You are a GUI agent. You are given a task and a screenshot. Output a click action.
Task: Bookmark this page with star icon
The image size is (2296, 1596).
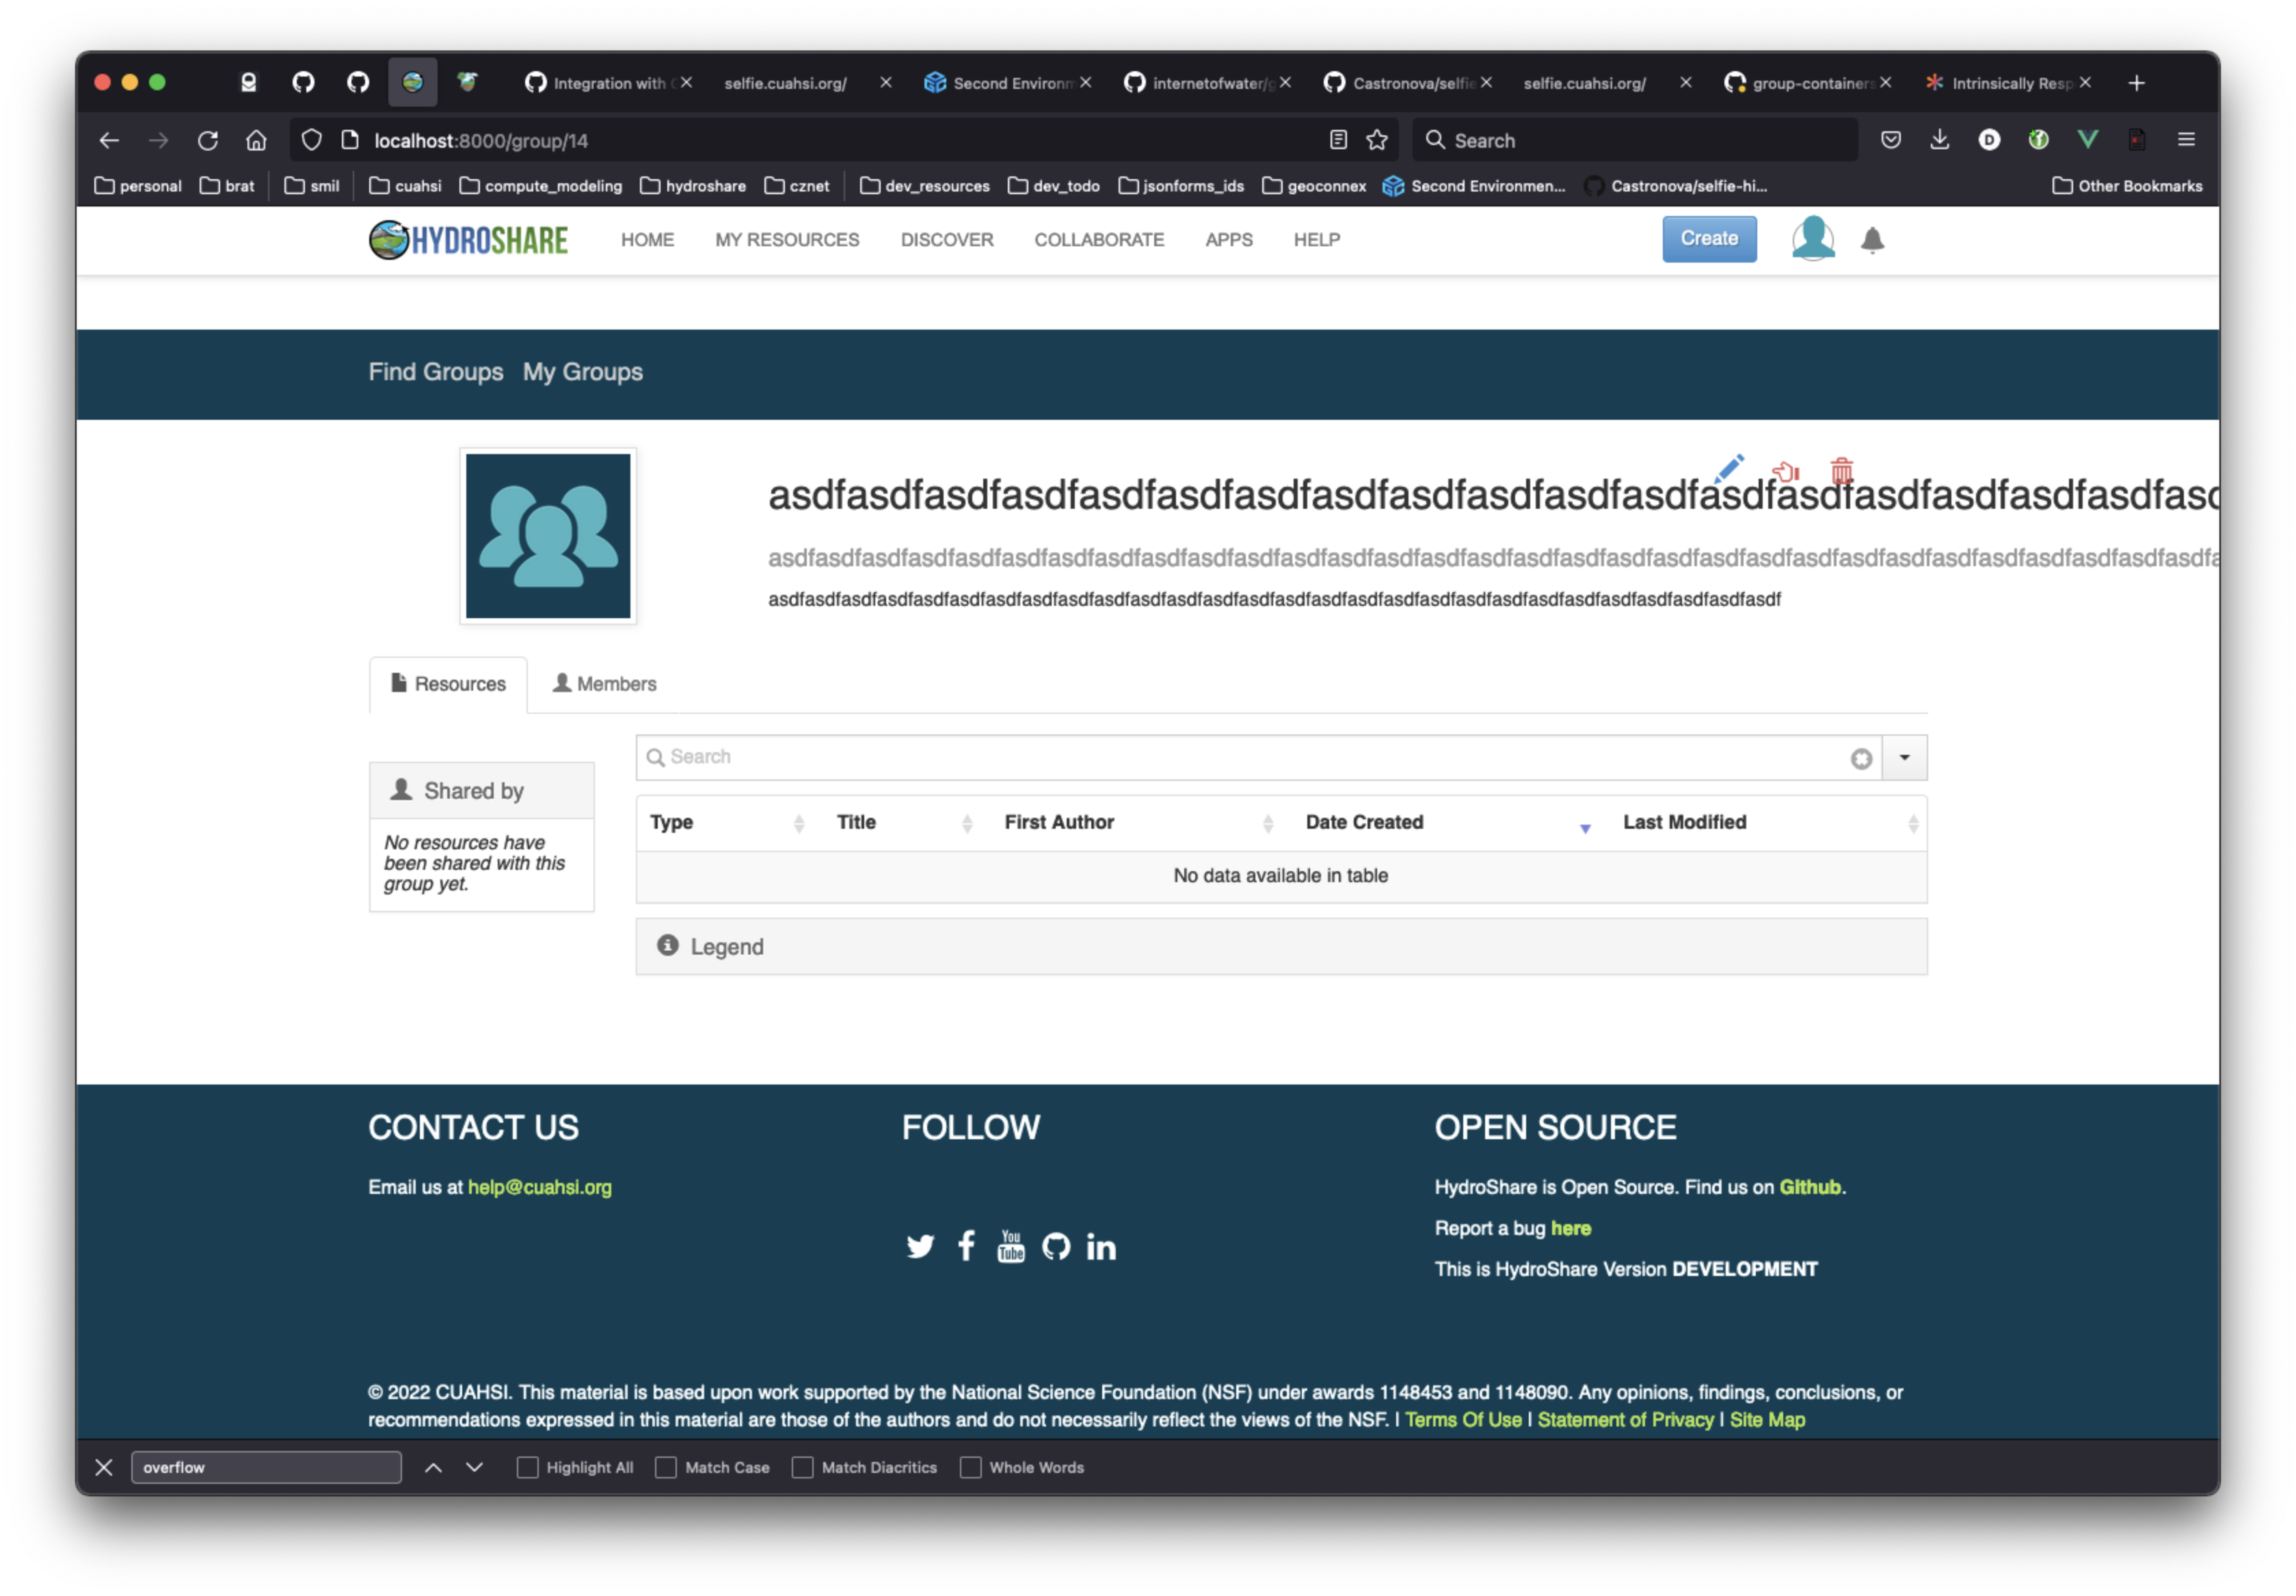click(1377, 140)
